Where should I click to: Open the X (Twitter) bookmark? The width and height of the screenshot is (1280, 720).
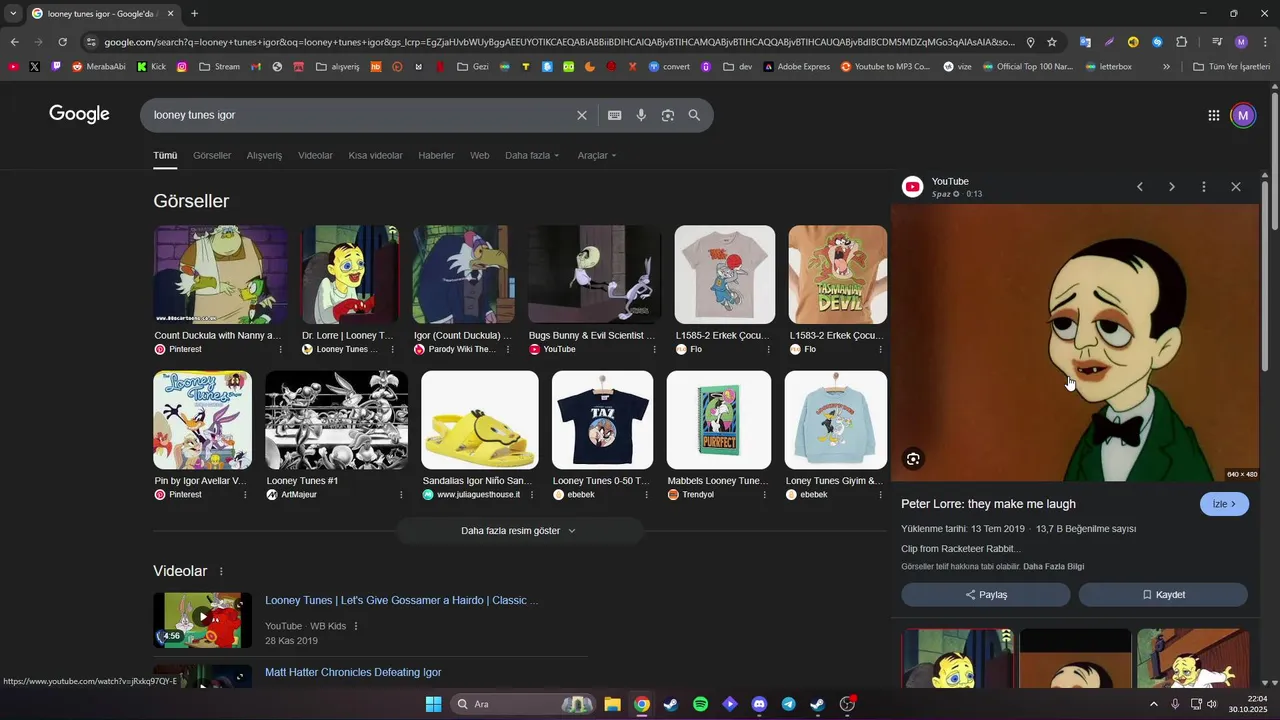35,67
